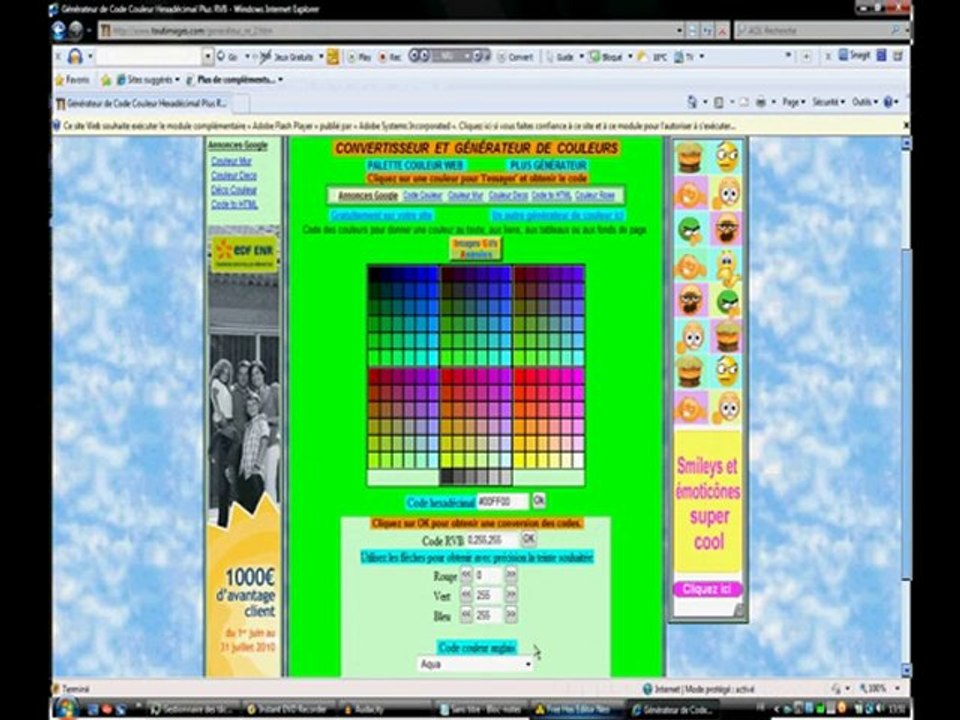This screenshot has height=720, width=960.
Task: Switch to Free Hex Editor Neo taskbar item
Action: click(x=579, y=710)
